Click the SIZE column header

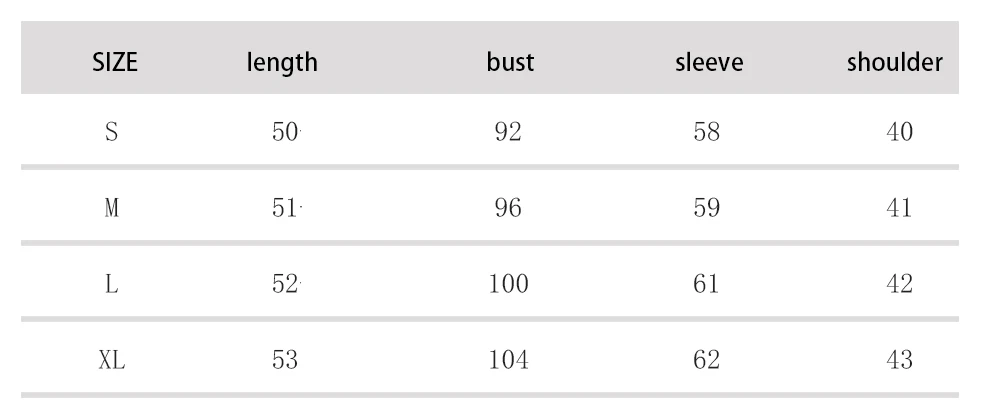pos(115,62)
